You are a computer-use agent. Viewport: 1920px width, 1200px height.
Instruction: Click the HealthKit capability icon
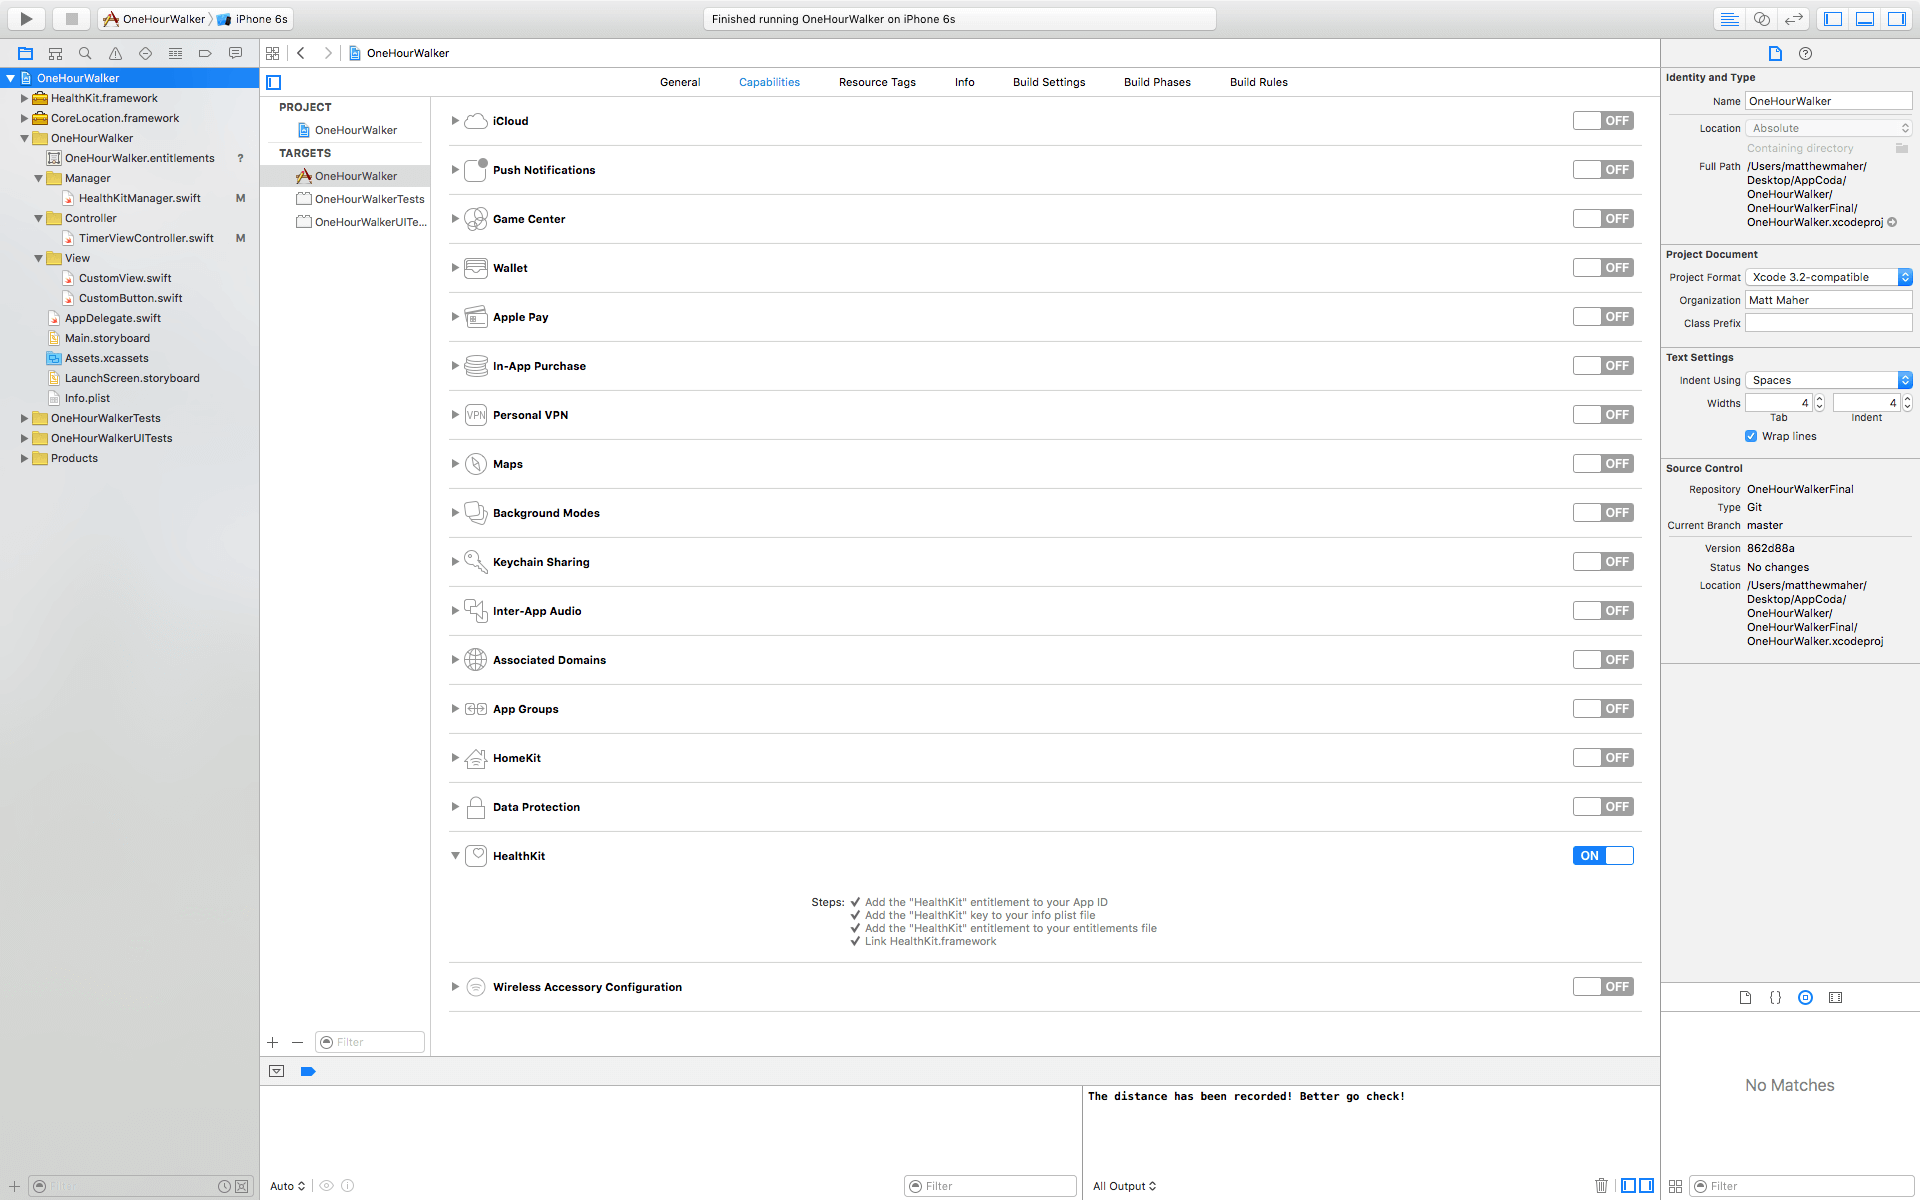[474, 854]
